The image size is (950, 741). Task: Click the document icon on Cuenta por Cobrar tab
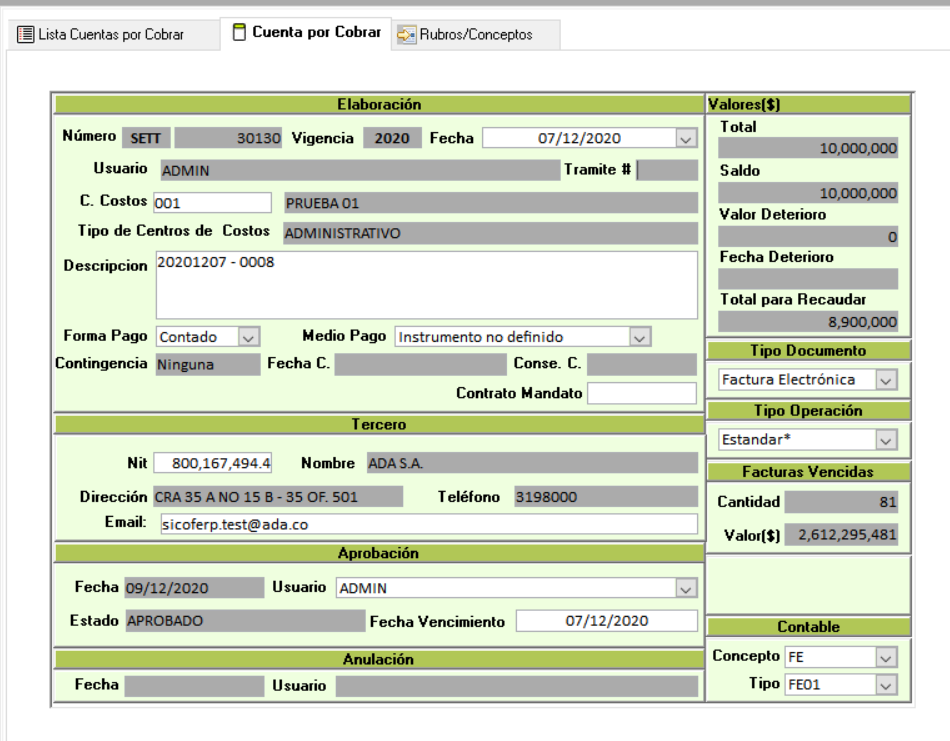coord(239,33)
